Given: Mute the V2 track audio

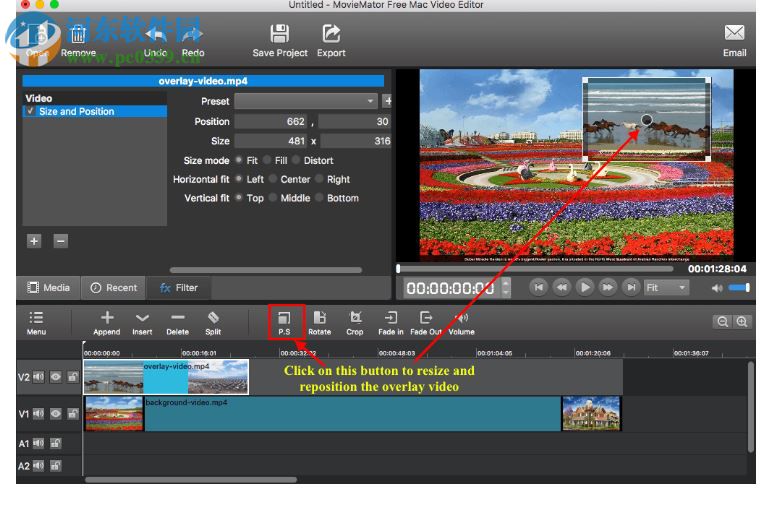Looking at the screenshot, I should pos(39,377).
